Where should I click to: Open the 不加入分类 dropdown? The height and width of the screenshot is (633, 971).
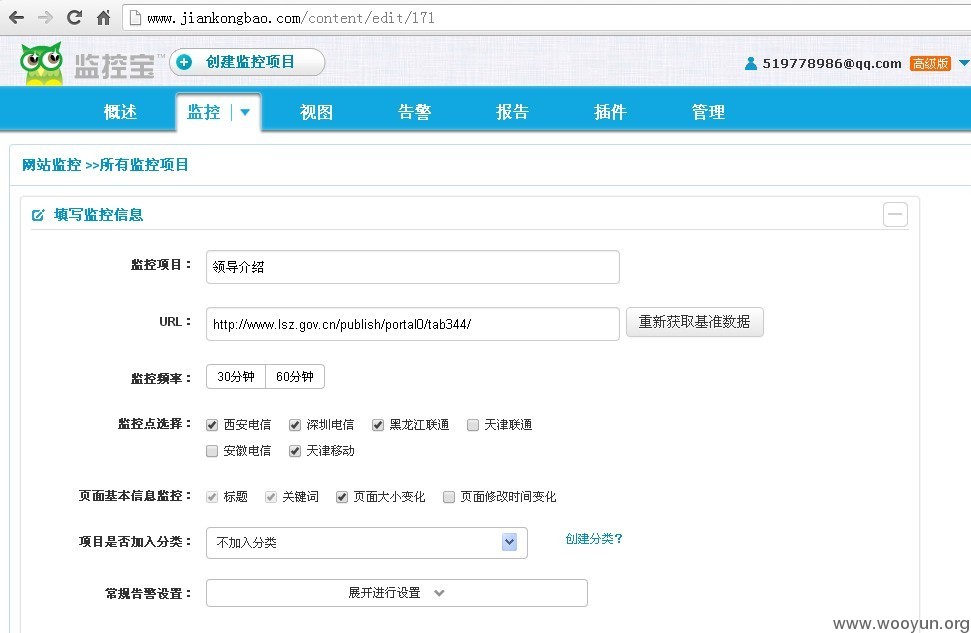(367, 543)
